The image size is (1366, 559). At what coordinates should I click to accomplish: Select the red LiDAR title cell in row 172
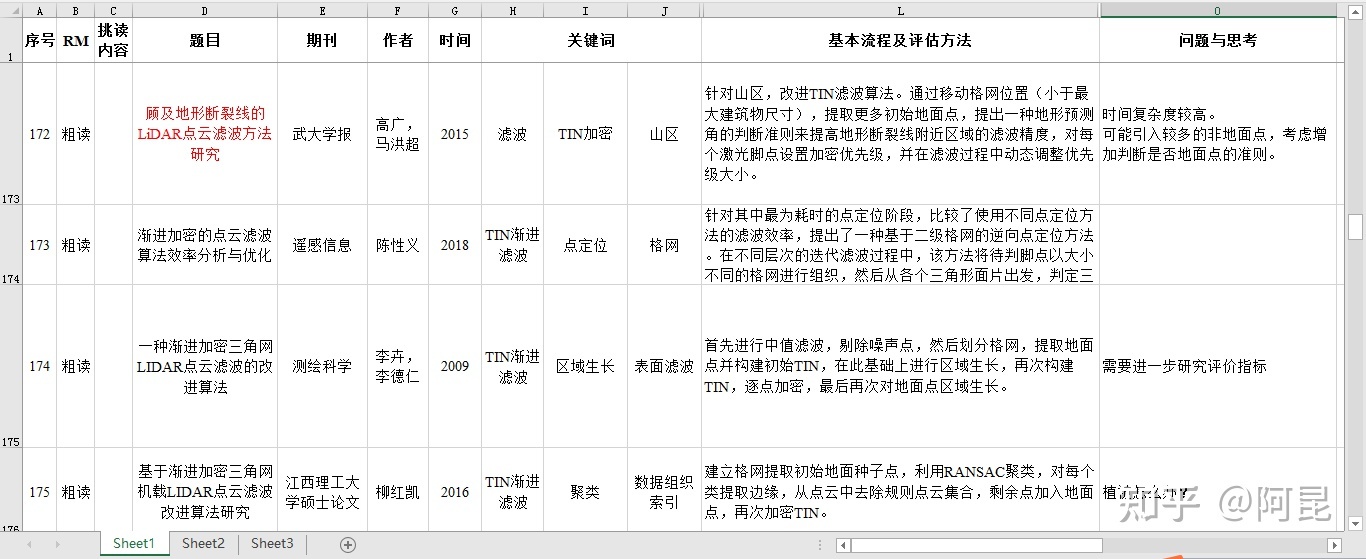[205, 134]
